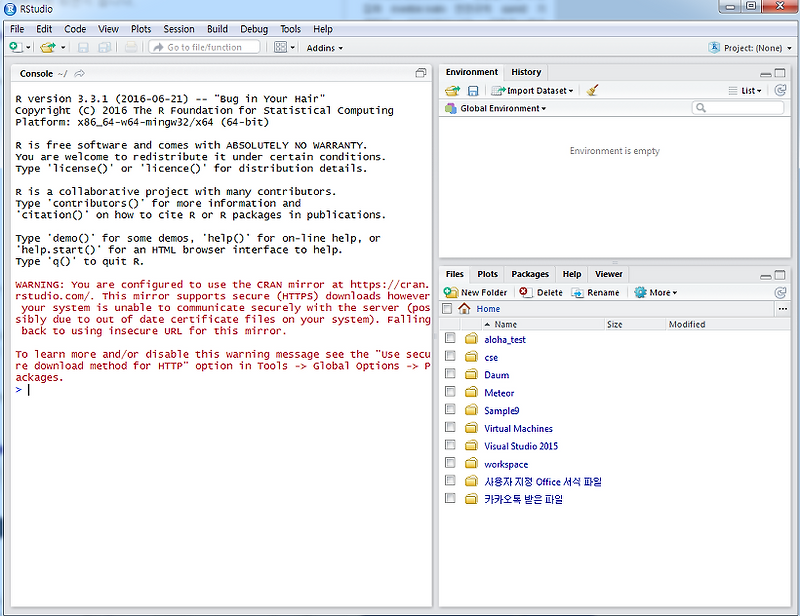Click the Home house icon
The width and height of the screenshot is (800, 616).
464,308
